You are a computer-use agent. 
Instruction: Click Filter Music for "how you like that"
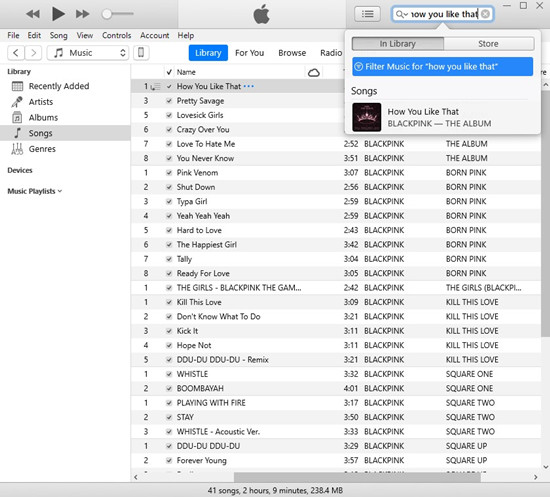click(x=443, y=67)
